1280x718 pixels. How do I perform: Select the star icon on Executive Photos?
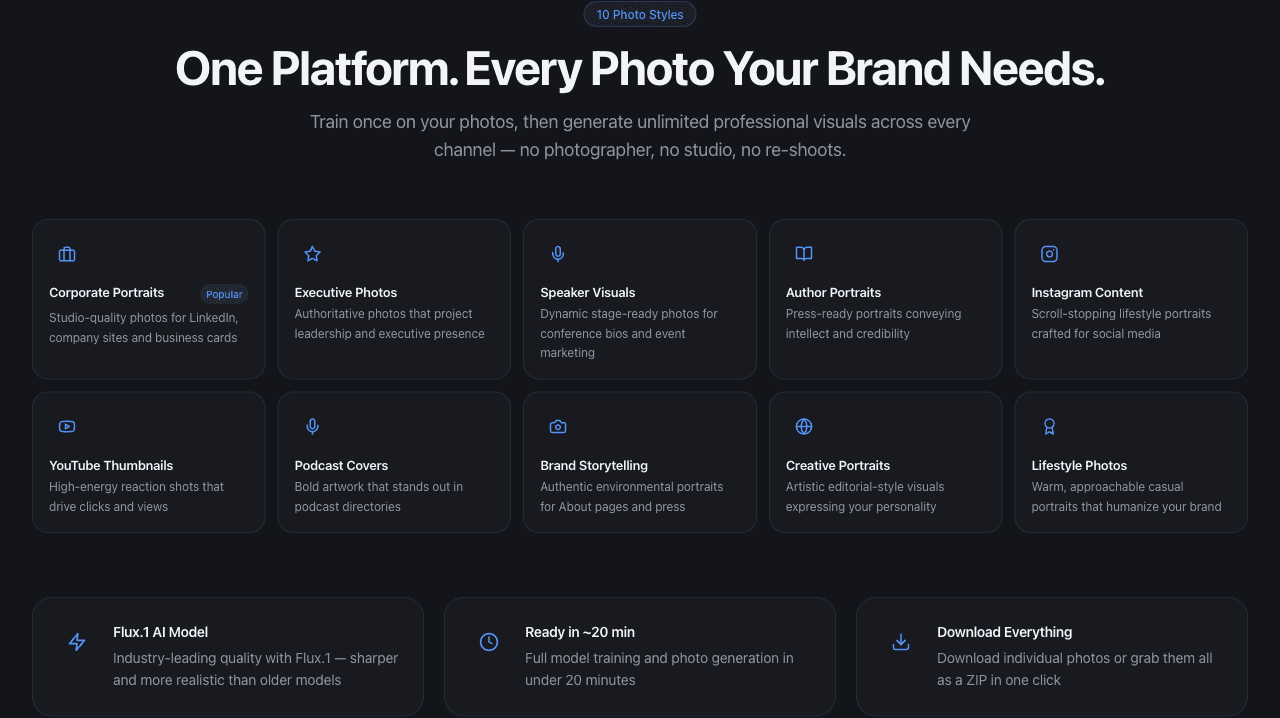point(312,254)
